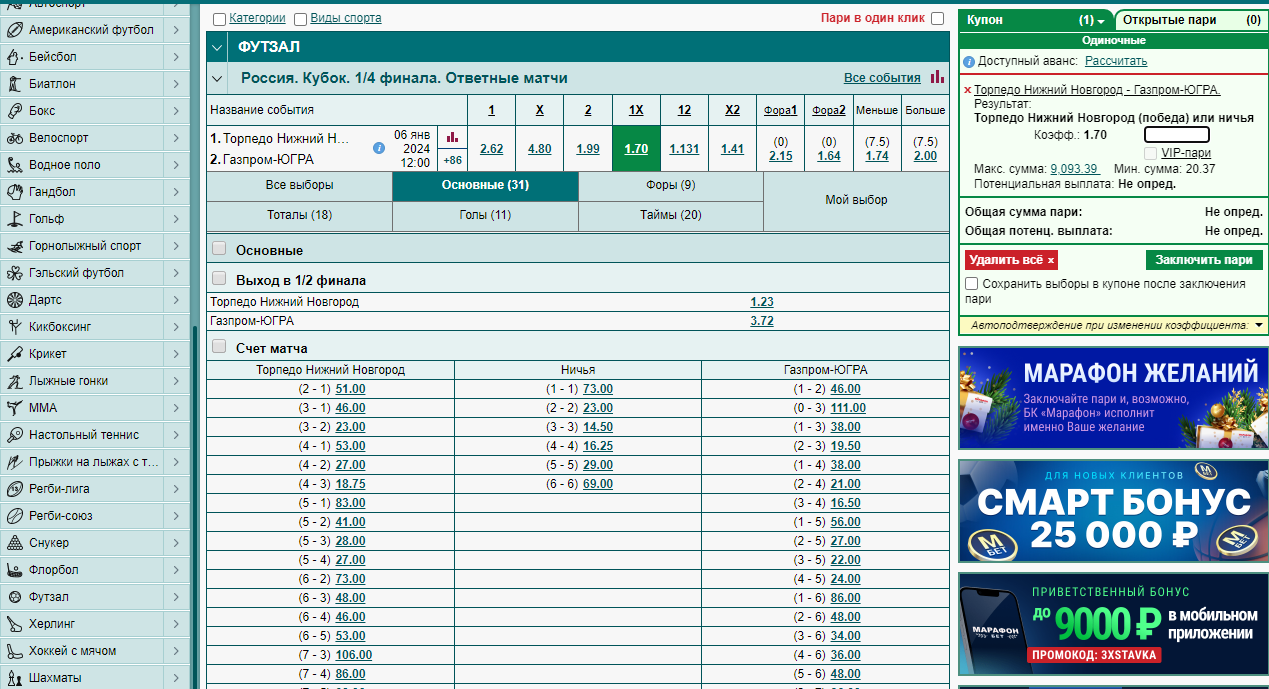Screen dimensions: 1269x689
Task: Tick the Счет матча checkbox
Action: pos(219,347)
